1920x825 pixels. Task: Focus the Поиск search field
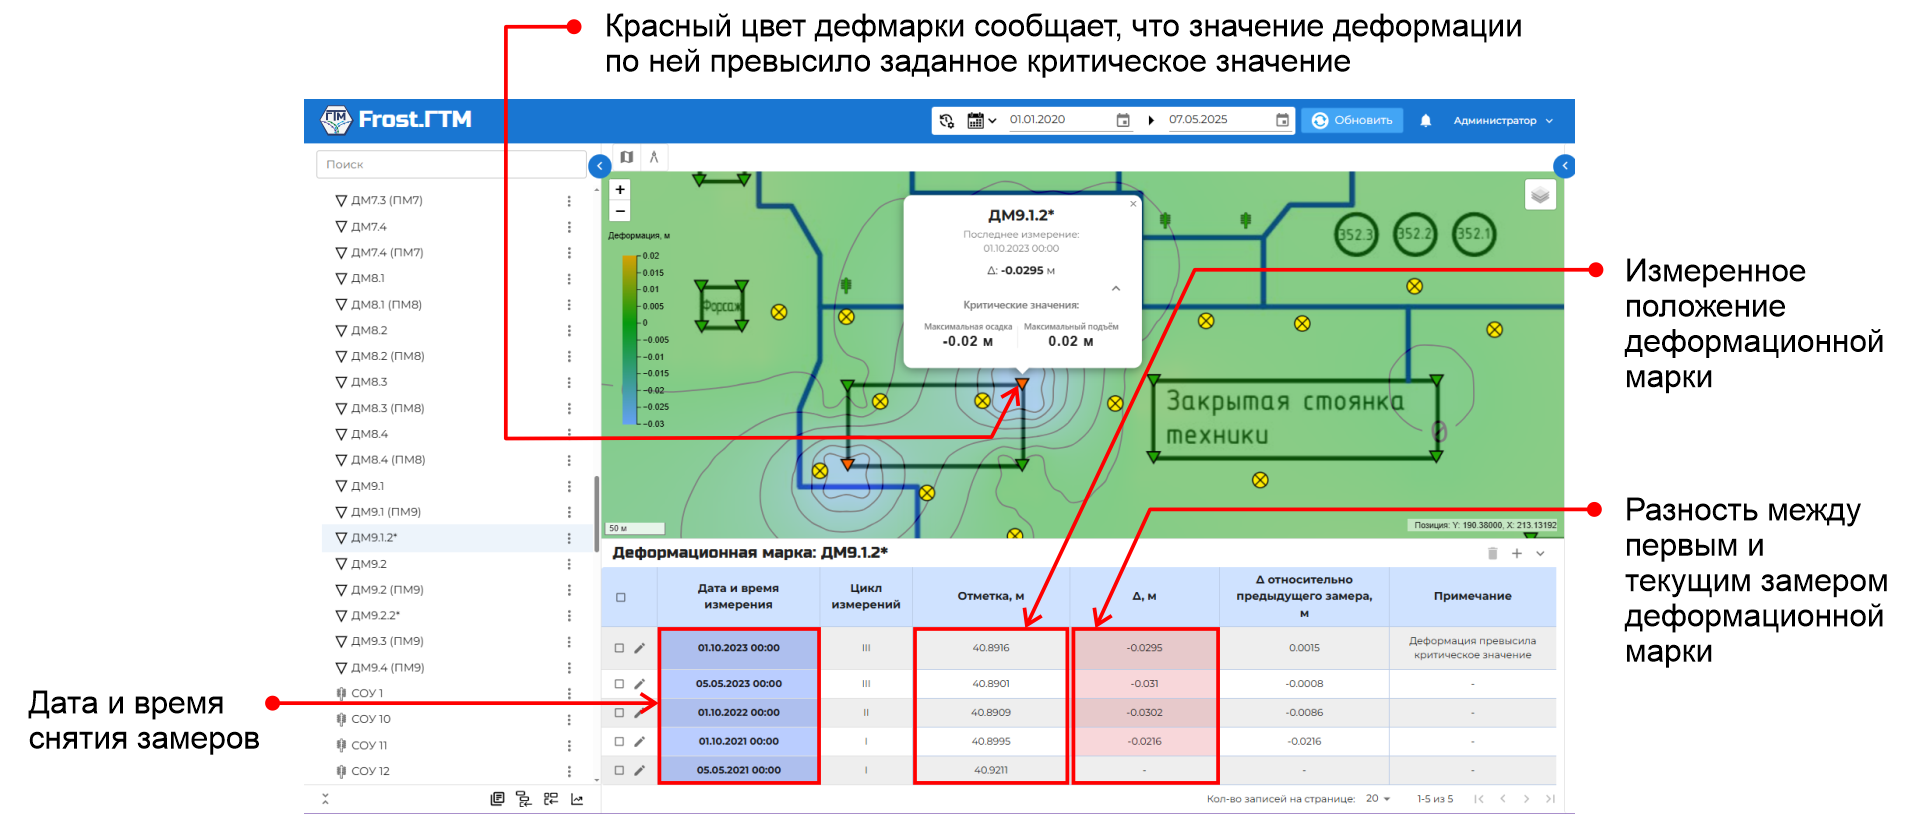451,164
